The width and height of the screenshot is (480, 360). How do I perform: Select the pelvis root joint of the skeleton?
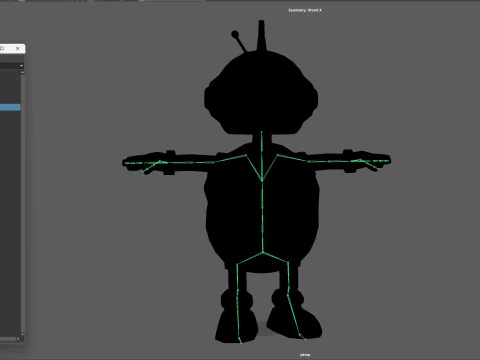263,253
